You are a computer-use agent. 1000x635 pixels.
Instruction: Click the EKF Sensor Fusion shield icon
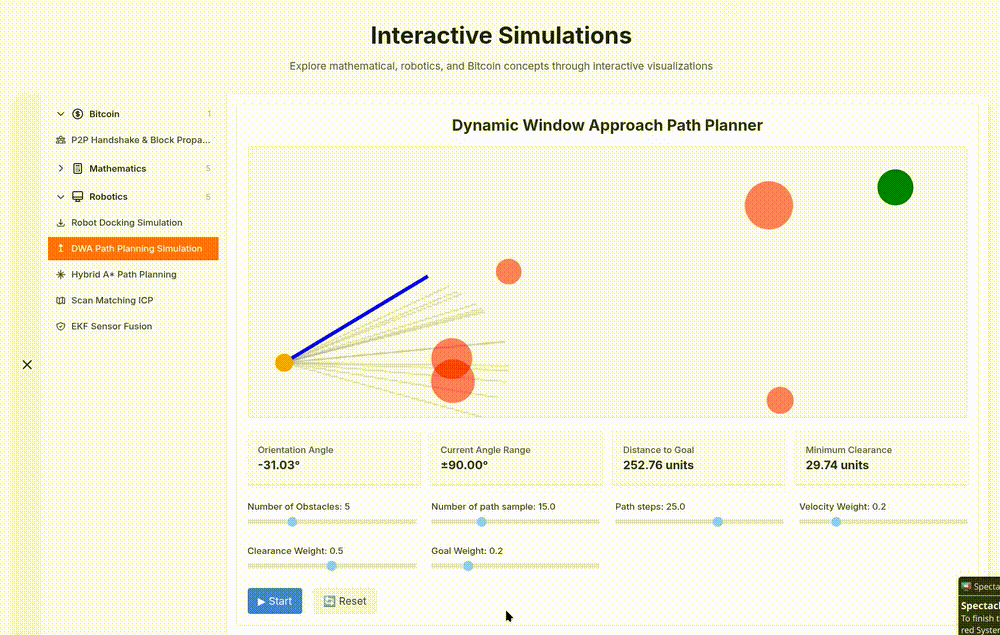click(61, 326)
